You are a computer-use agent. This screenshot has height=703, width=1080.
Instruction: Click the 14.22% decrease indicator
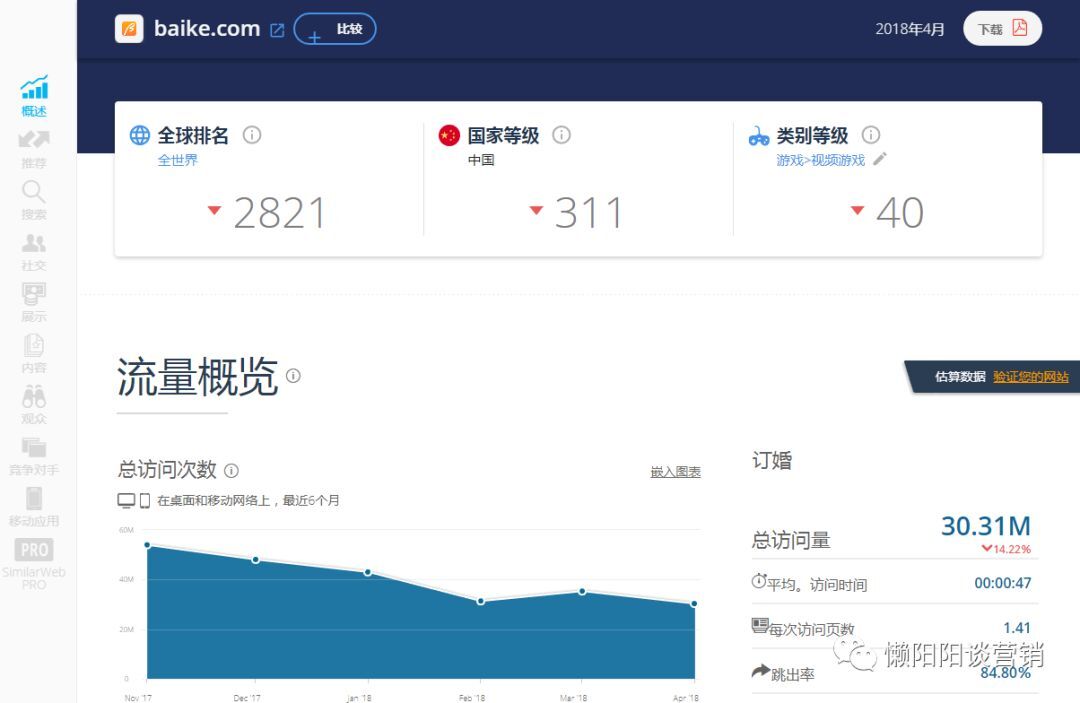(x=1006, y=549)
